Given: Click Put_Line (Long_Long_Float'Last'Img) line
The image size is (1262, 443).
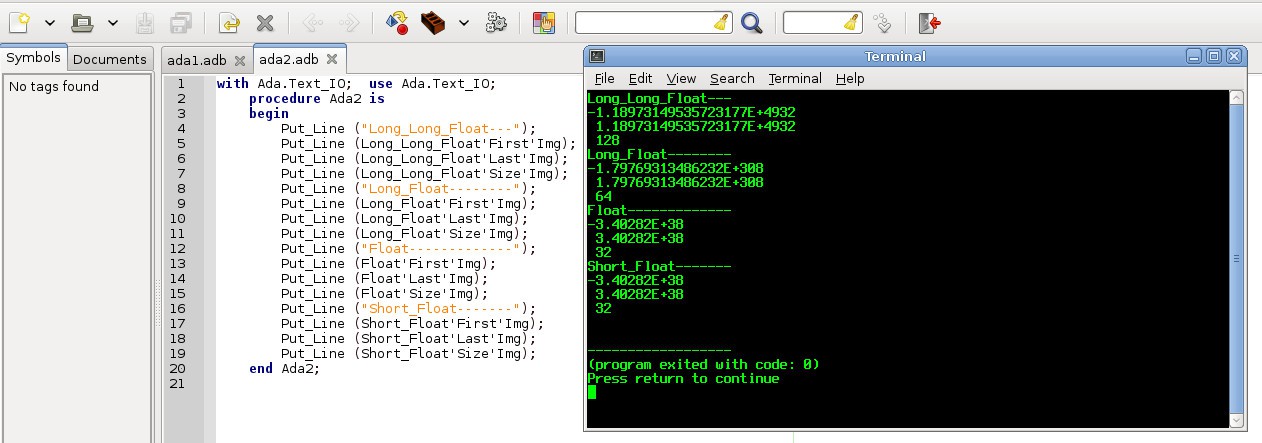Looking at the screenshot, I should point(425,159).
